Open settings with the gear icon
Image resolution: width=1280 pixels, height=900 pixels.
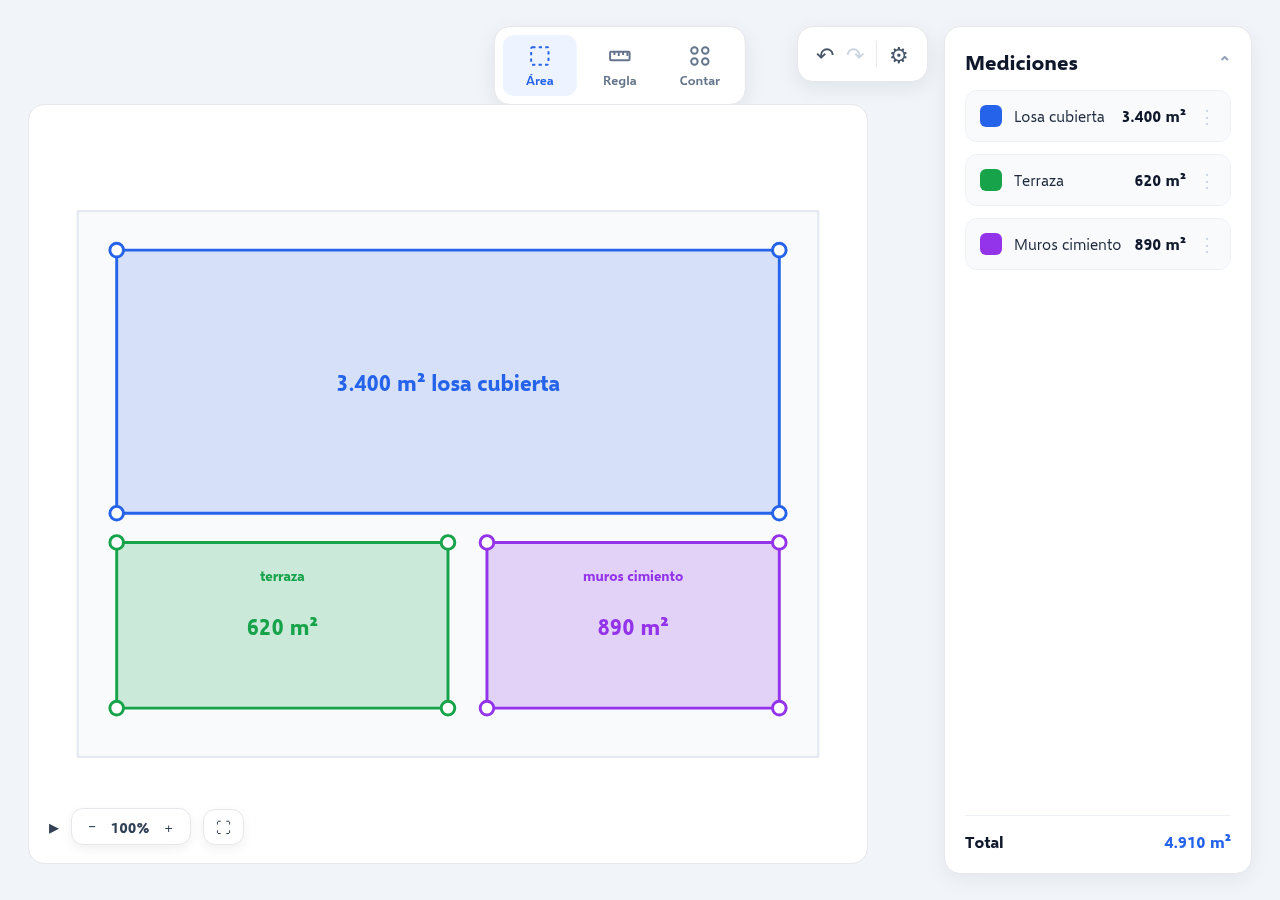(899, 55)
